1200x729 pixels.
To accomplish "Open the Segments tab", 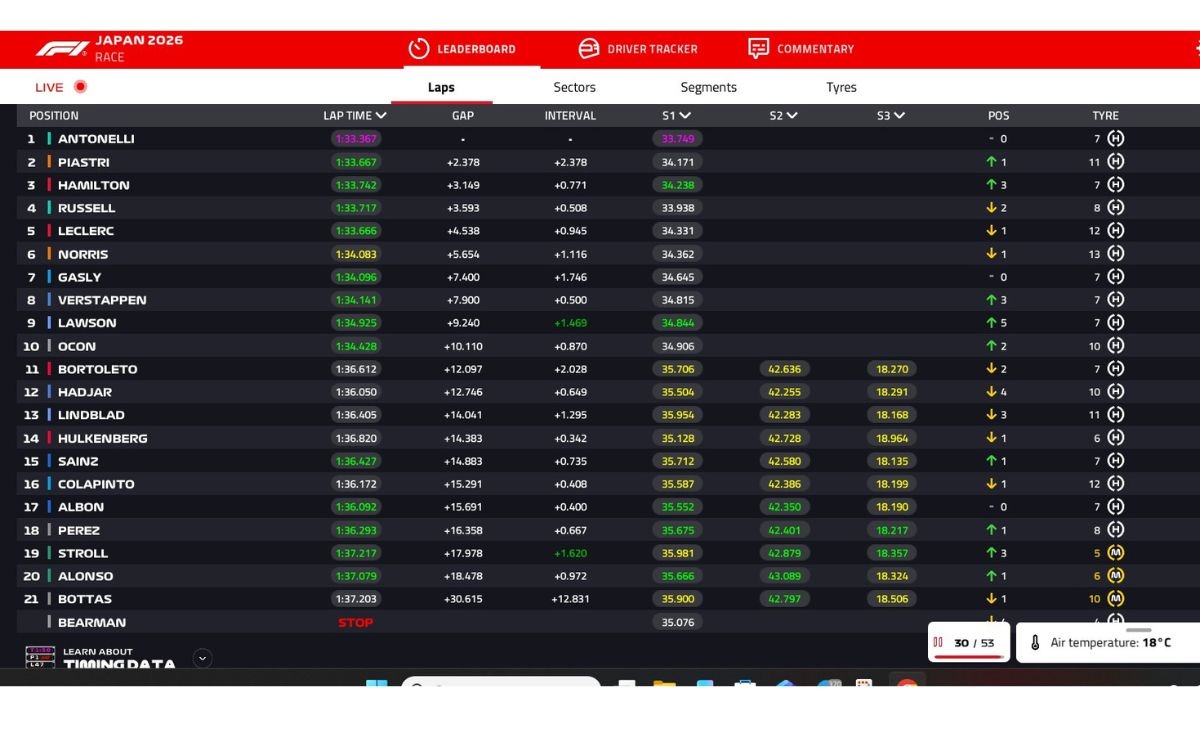I will click(x=708, y=87).
